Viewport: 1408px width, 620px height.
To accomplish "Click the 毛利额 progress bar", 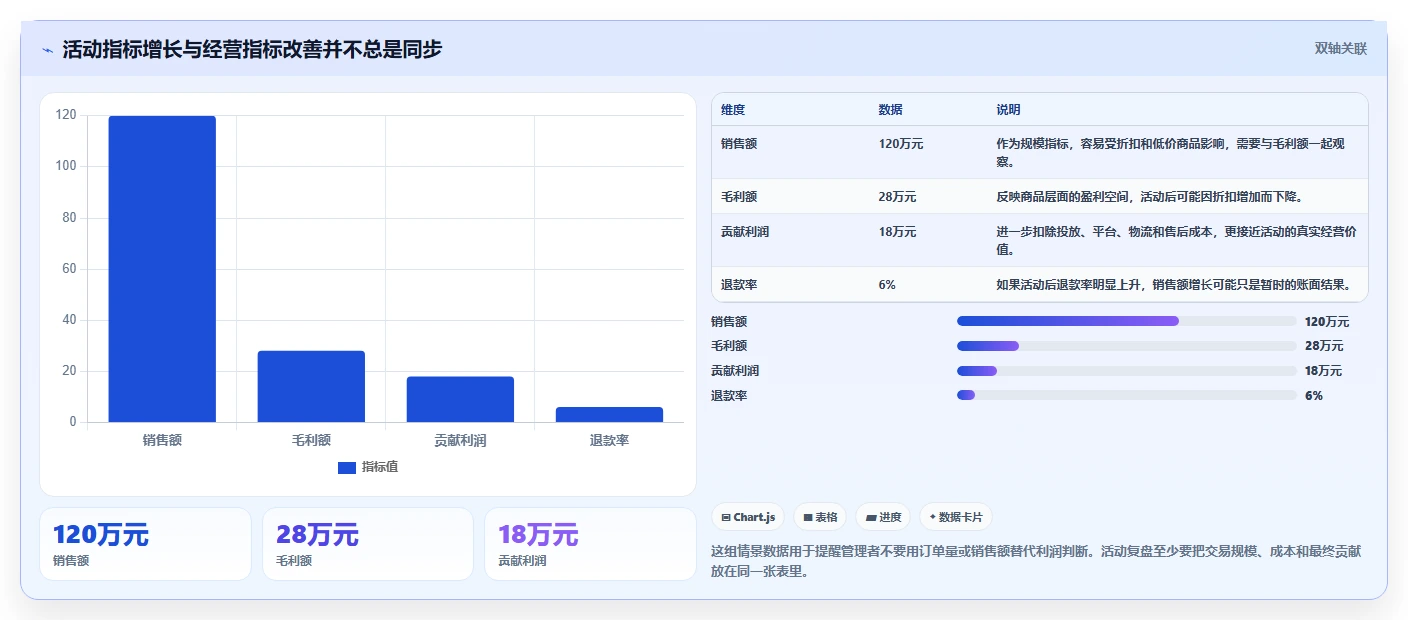I will [1126, 346].
